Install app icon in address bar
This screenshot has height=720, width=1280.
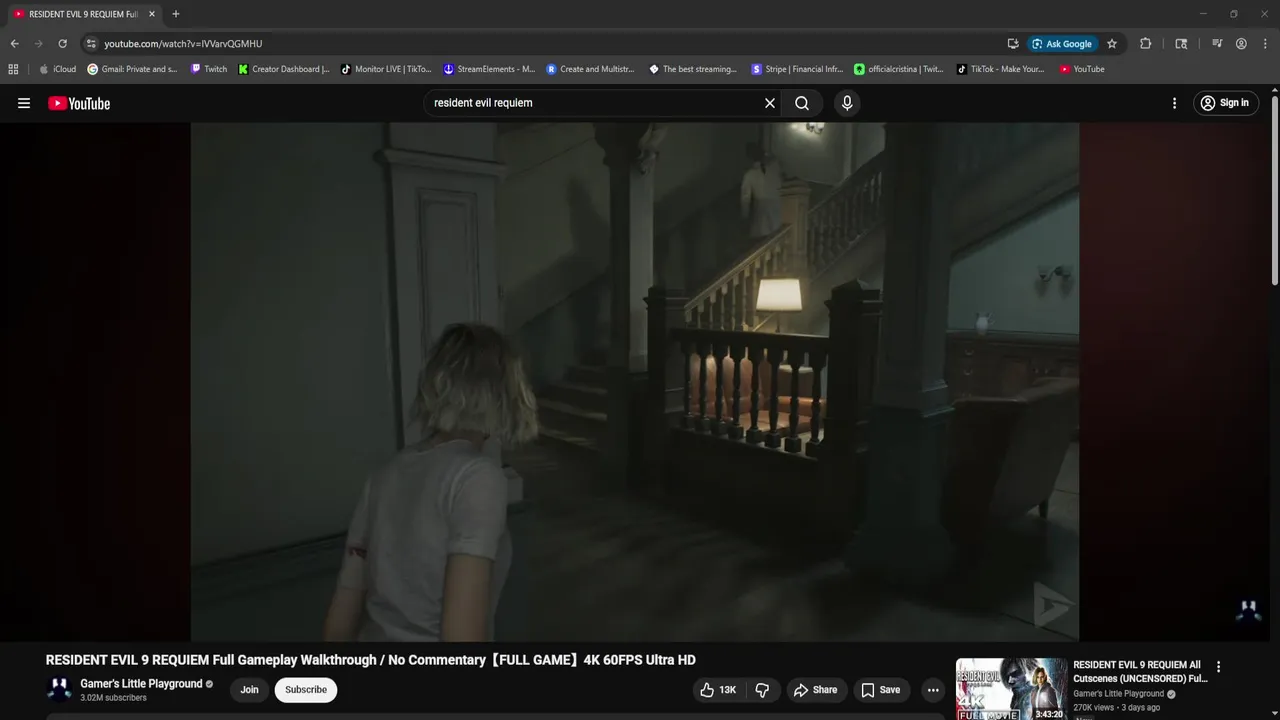(x=1013, y=44)
